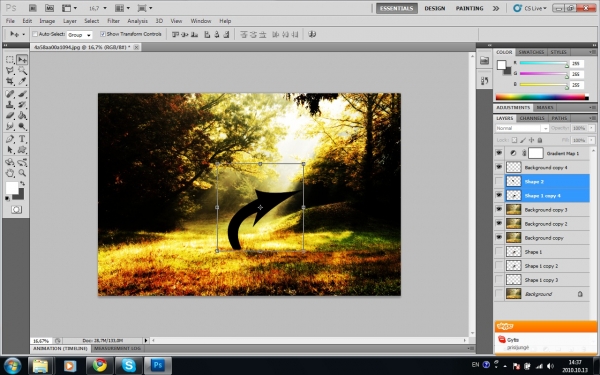
Task: Select the Brush tool
Action: pos(22,94)
